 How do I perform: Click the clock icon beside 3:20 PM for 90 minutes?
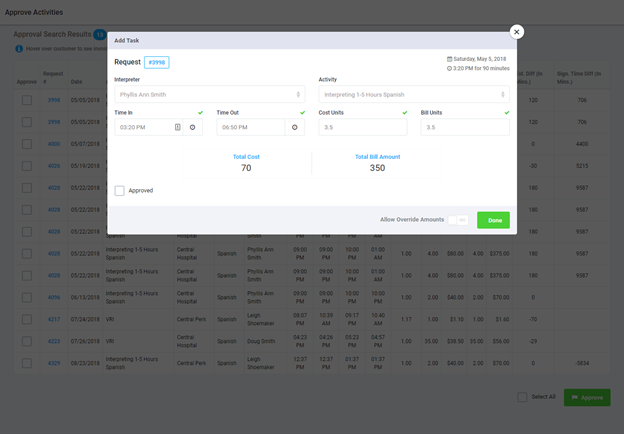(449, 68)
